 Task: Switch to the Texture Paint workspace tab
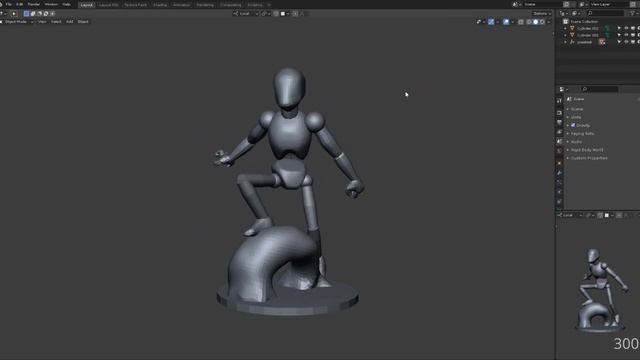(135, 5)
